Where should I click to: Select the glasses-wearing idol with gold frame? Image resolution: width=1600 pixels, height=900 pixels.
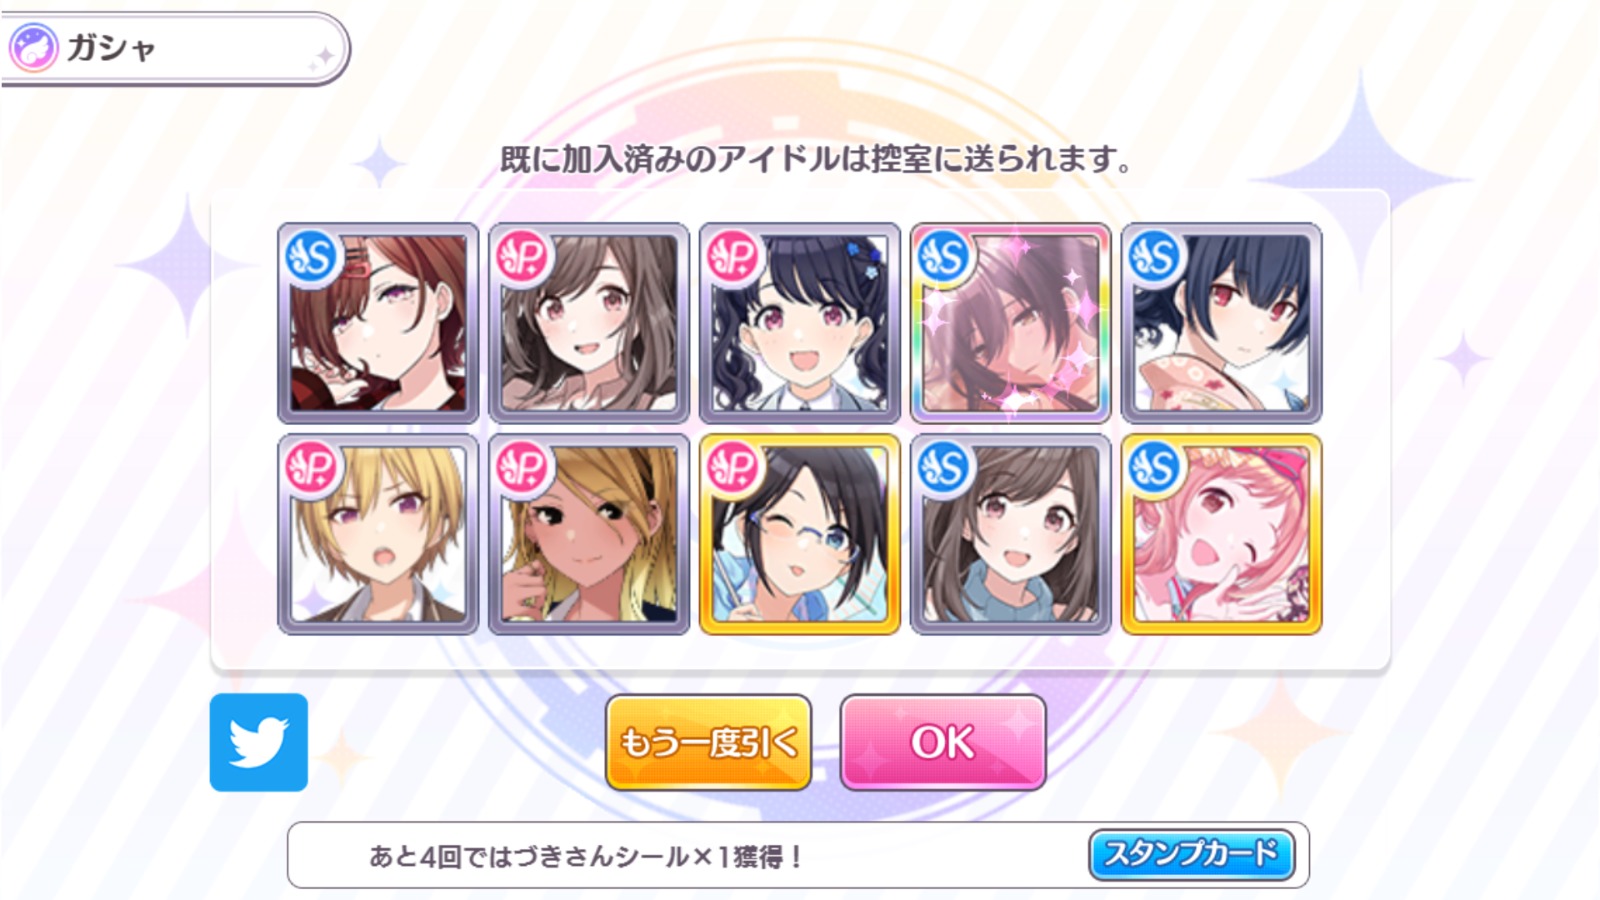click(x=799, y=534)
